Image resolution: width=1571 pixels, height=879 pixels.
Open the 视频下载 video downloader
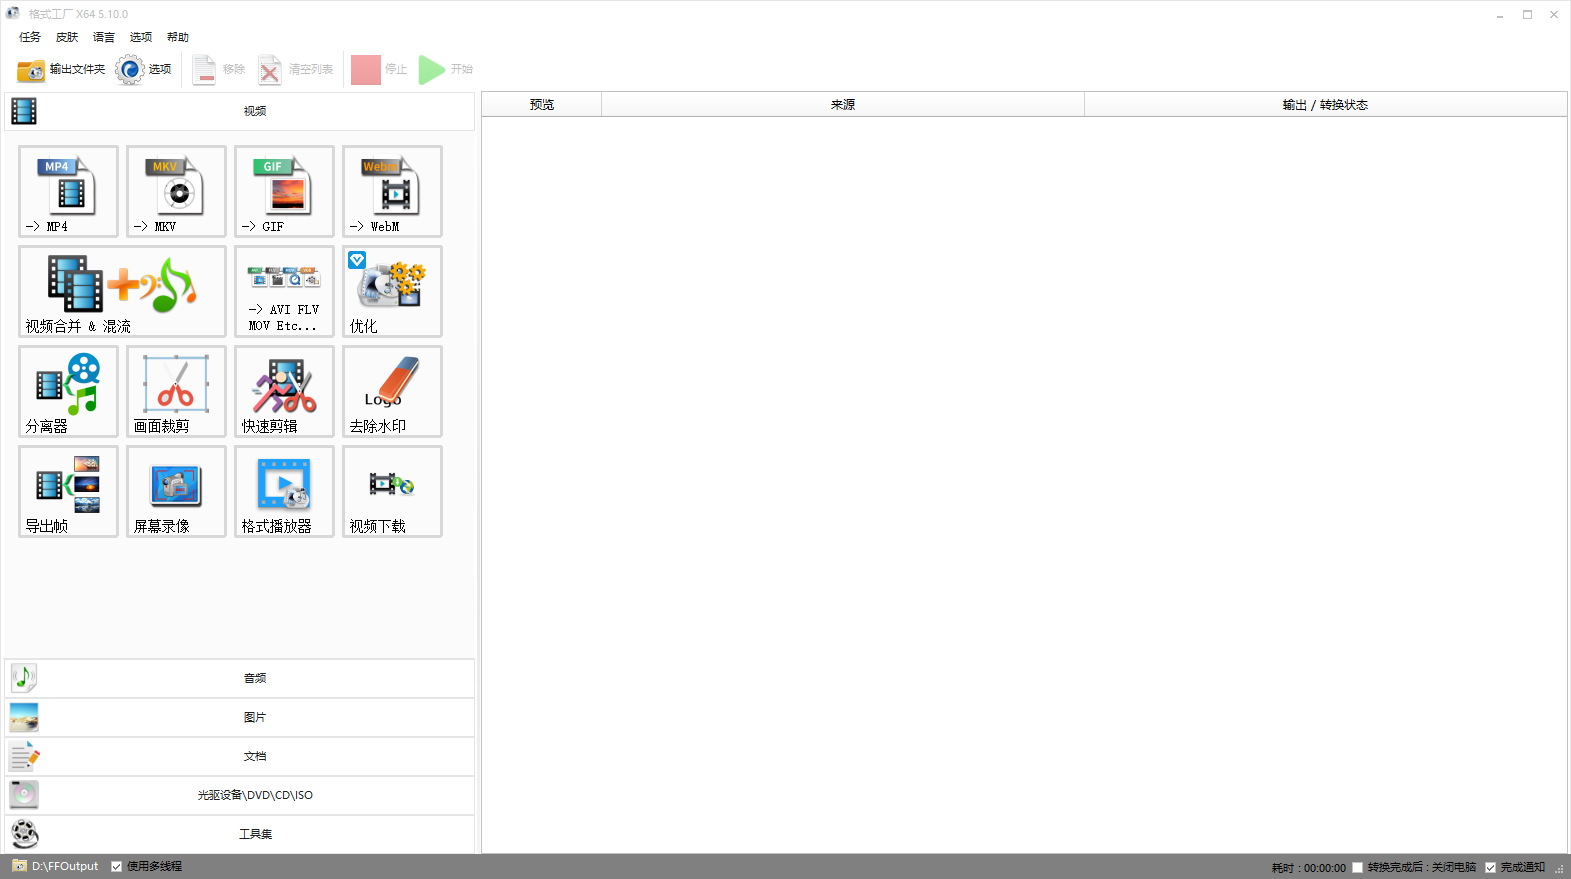392,491
